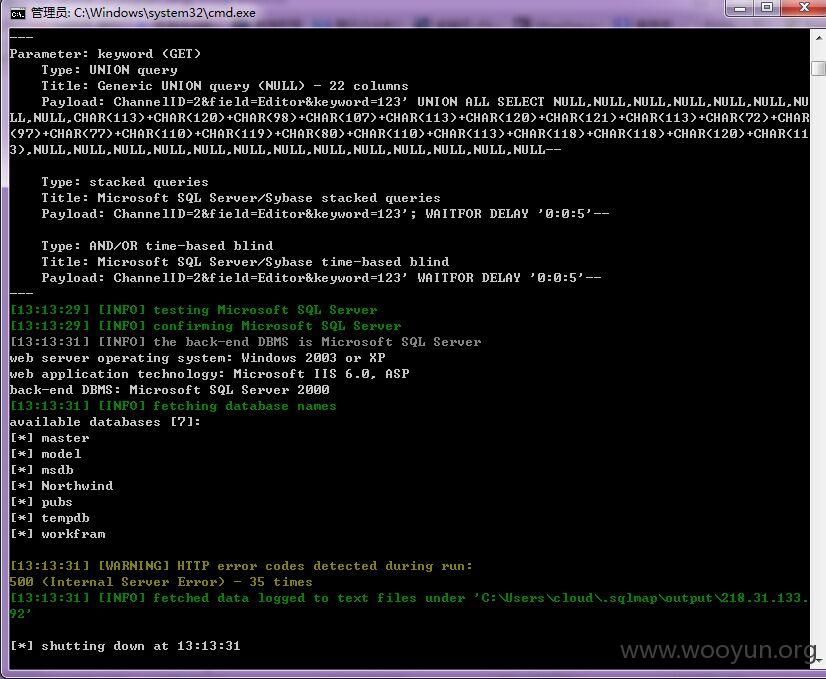The width and height of the screenshot is (826, 679).
Task: Click the 'Server/Sybase stacked queries' title line
Action: [x=241, y=198]
